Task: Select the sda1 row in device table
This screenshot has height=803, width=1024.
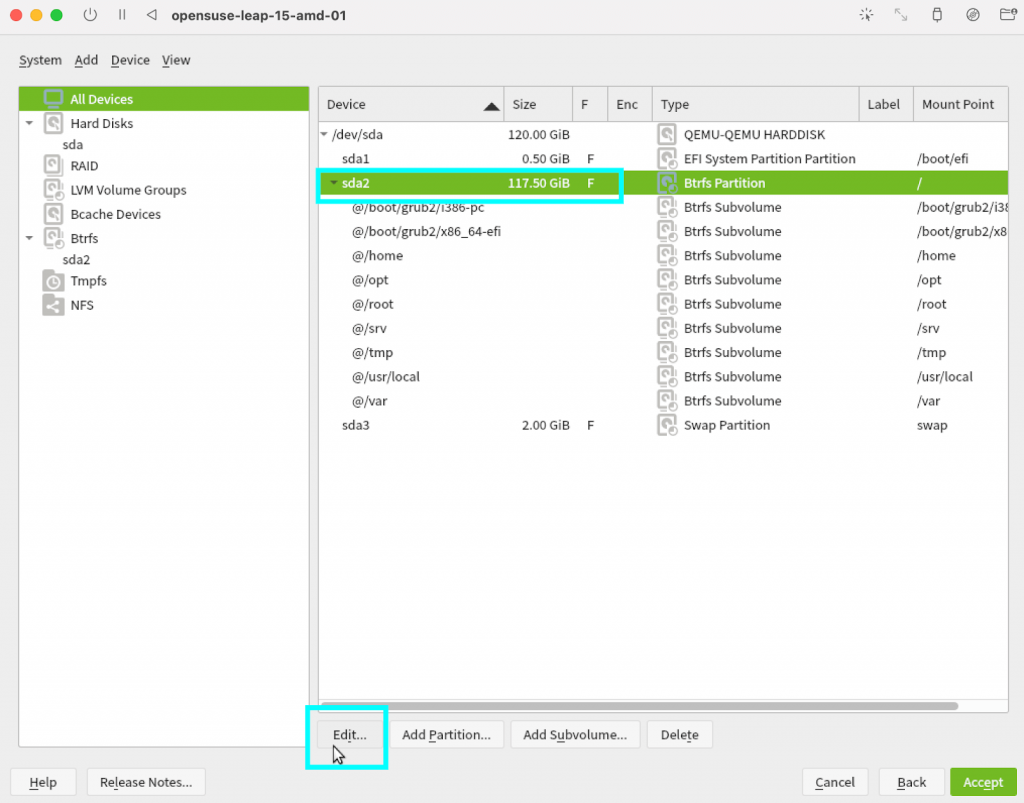Action: click(664, 159)
